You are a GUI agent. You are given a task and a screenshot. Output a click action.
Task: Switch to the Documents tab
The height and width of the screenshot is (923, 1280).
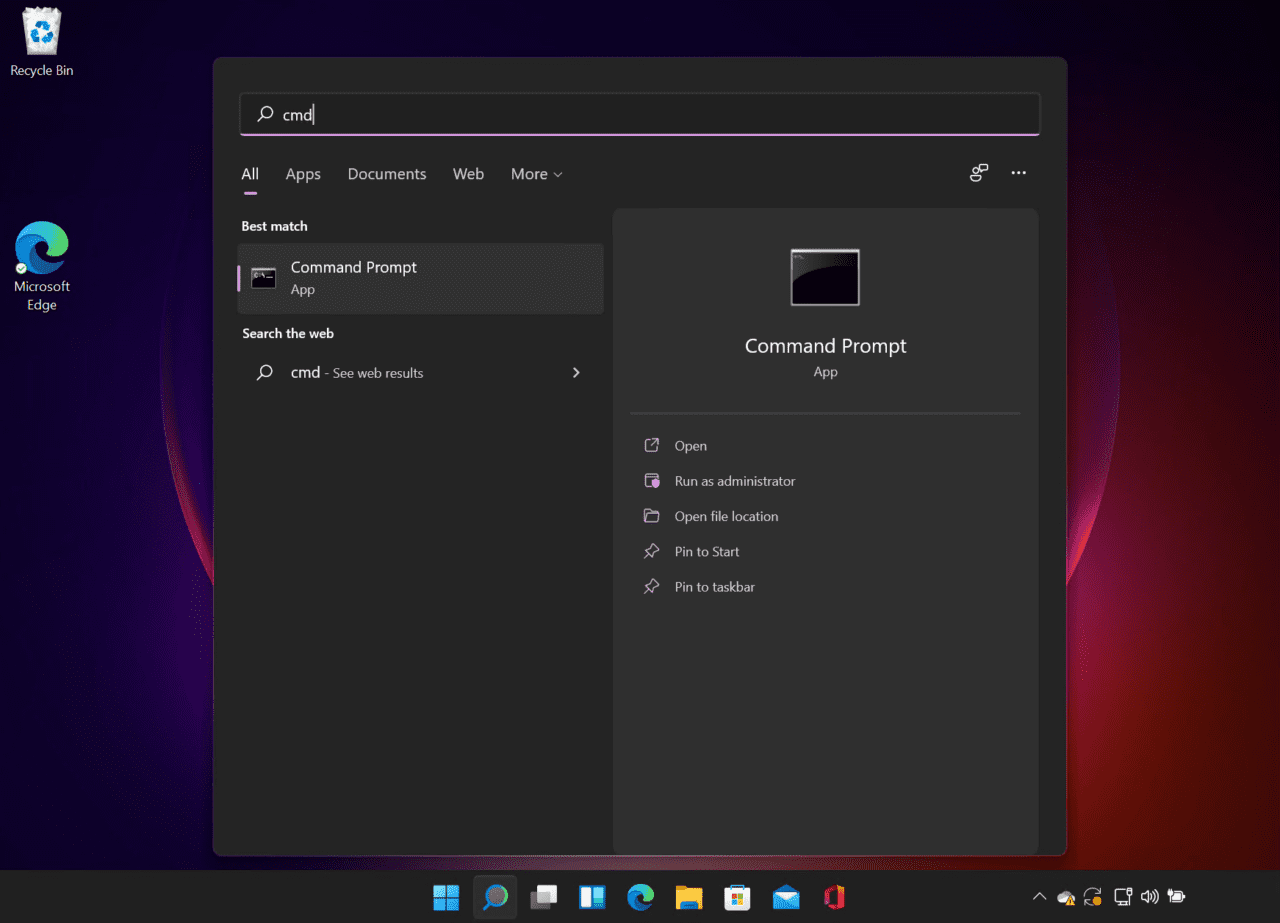(x=387, y=174)
